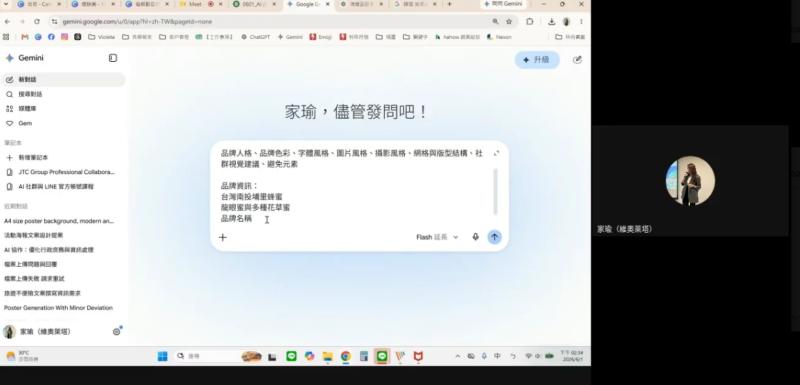
Task: Open chat A4 size poster background
Action: point(59,221)
